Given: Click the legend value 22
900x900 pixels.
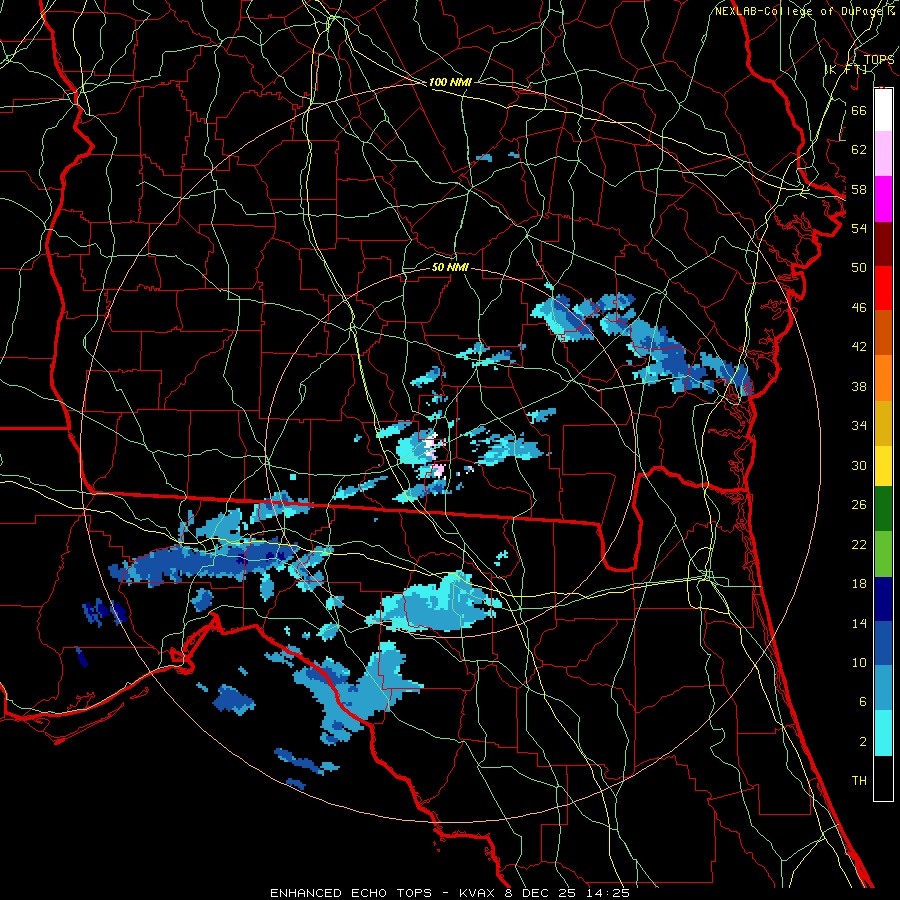Looking at the screenshot, I should [x=859, y=544].
